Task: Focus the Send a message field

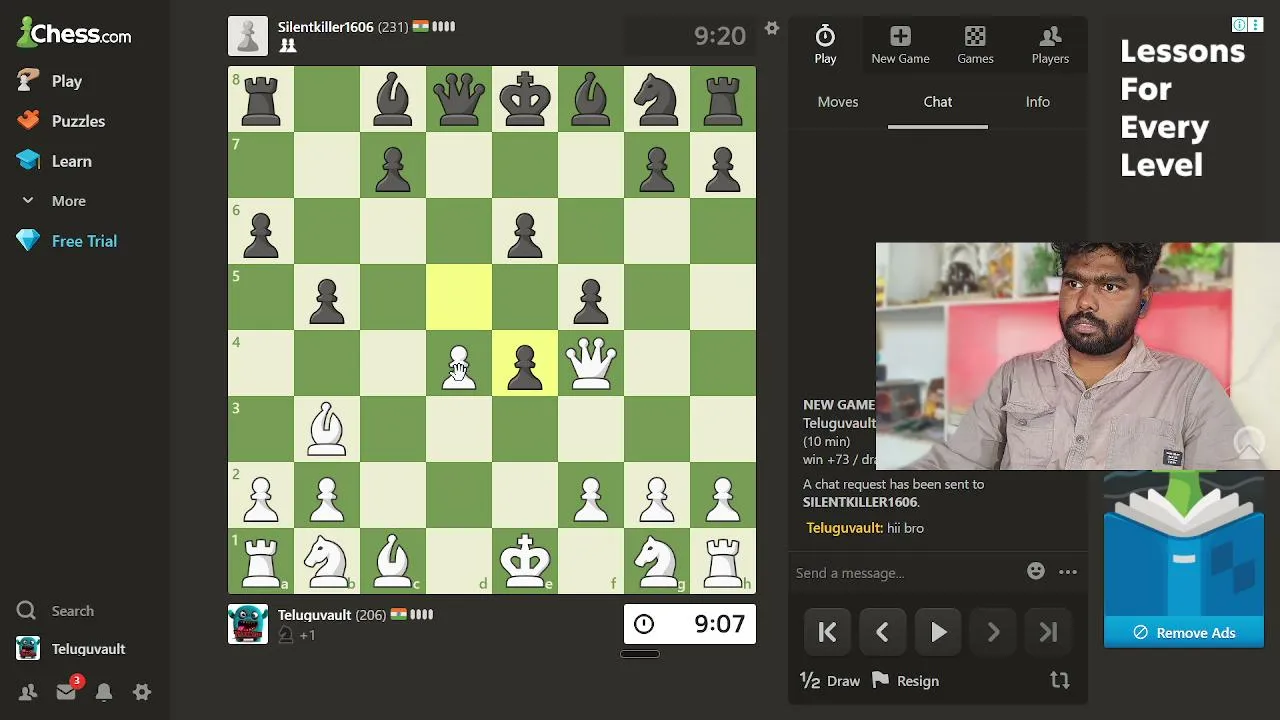Action: [x=905, y=573]
